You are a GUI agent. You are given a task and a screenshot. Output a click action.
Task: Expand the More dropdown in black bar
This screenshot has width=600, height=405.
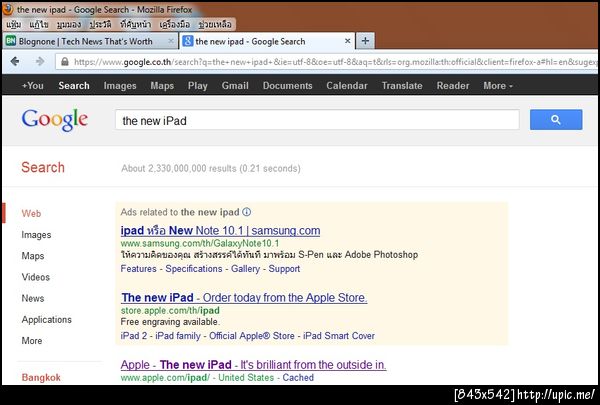(x=498, y=85)
